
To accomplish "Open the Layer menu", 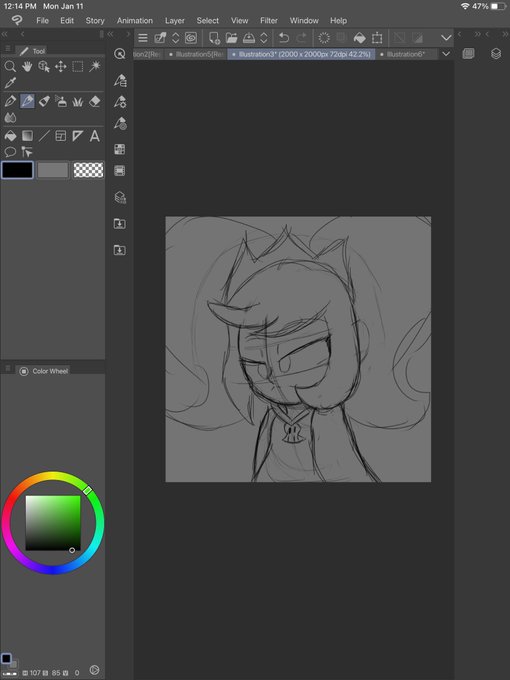I will tap(175, 20).
